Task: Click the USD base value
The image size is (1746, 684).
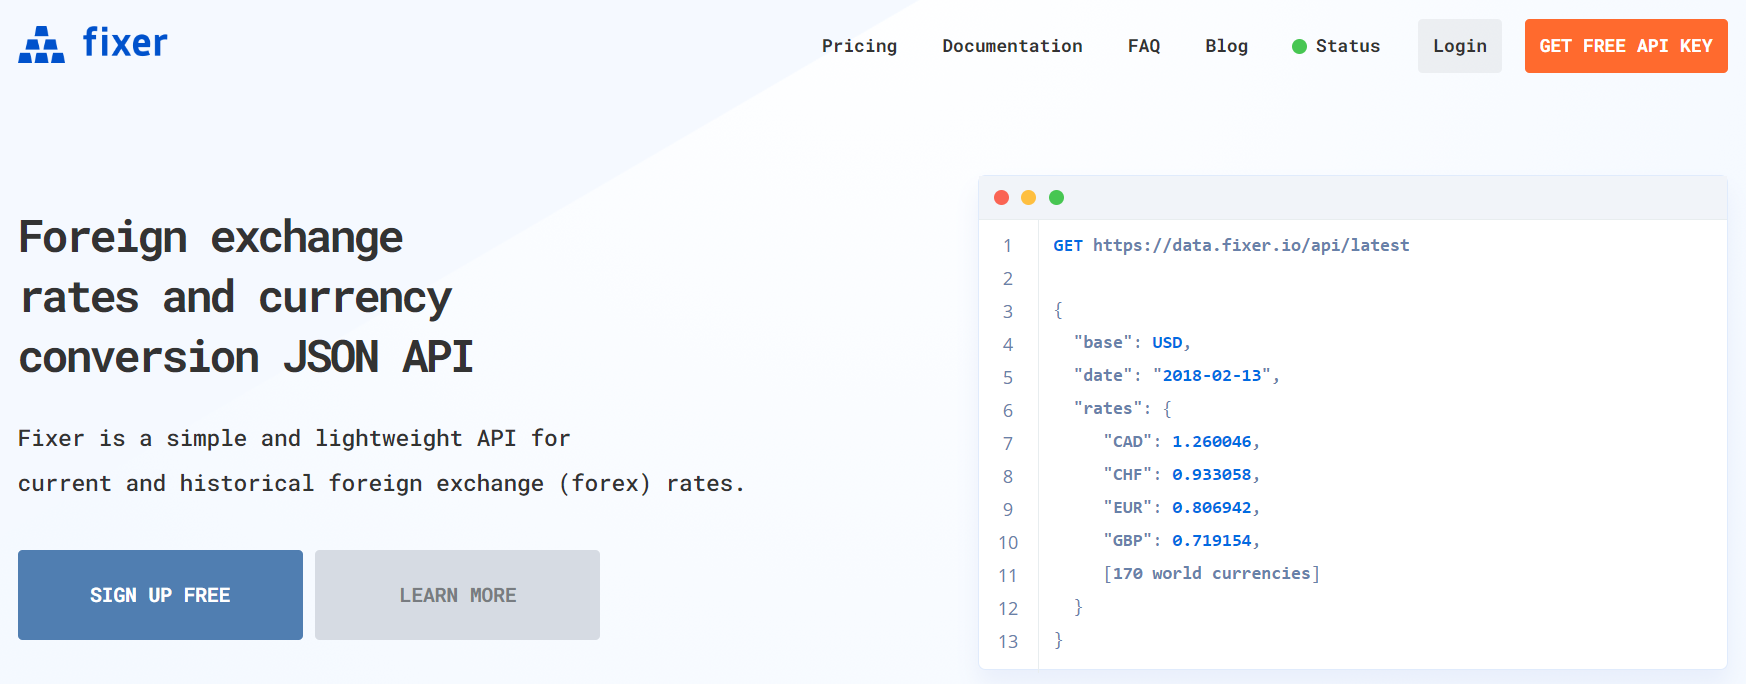Action: [x=1167, y=342]
